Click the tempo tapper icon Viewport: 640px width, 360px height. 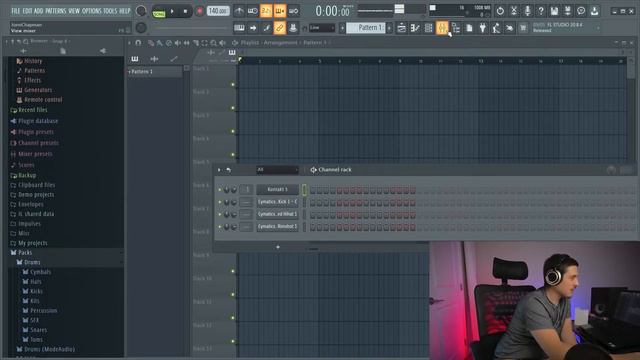(x=496, y=28)
